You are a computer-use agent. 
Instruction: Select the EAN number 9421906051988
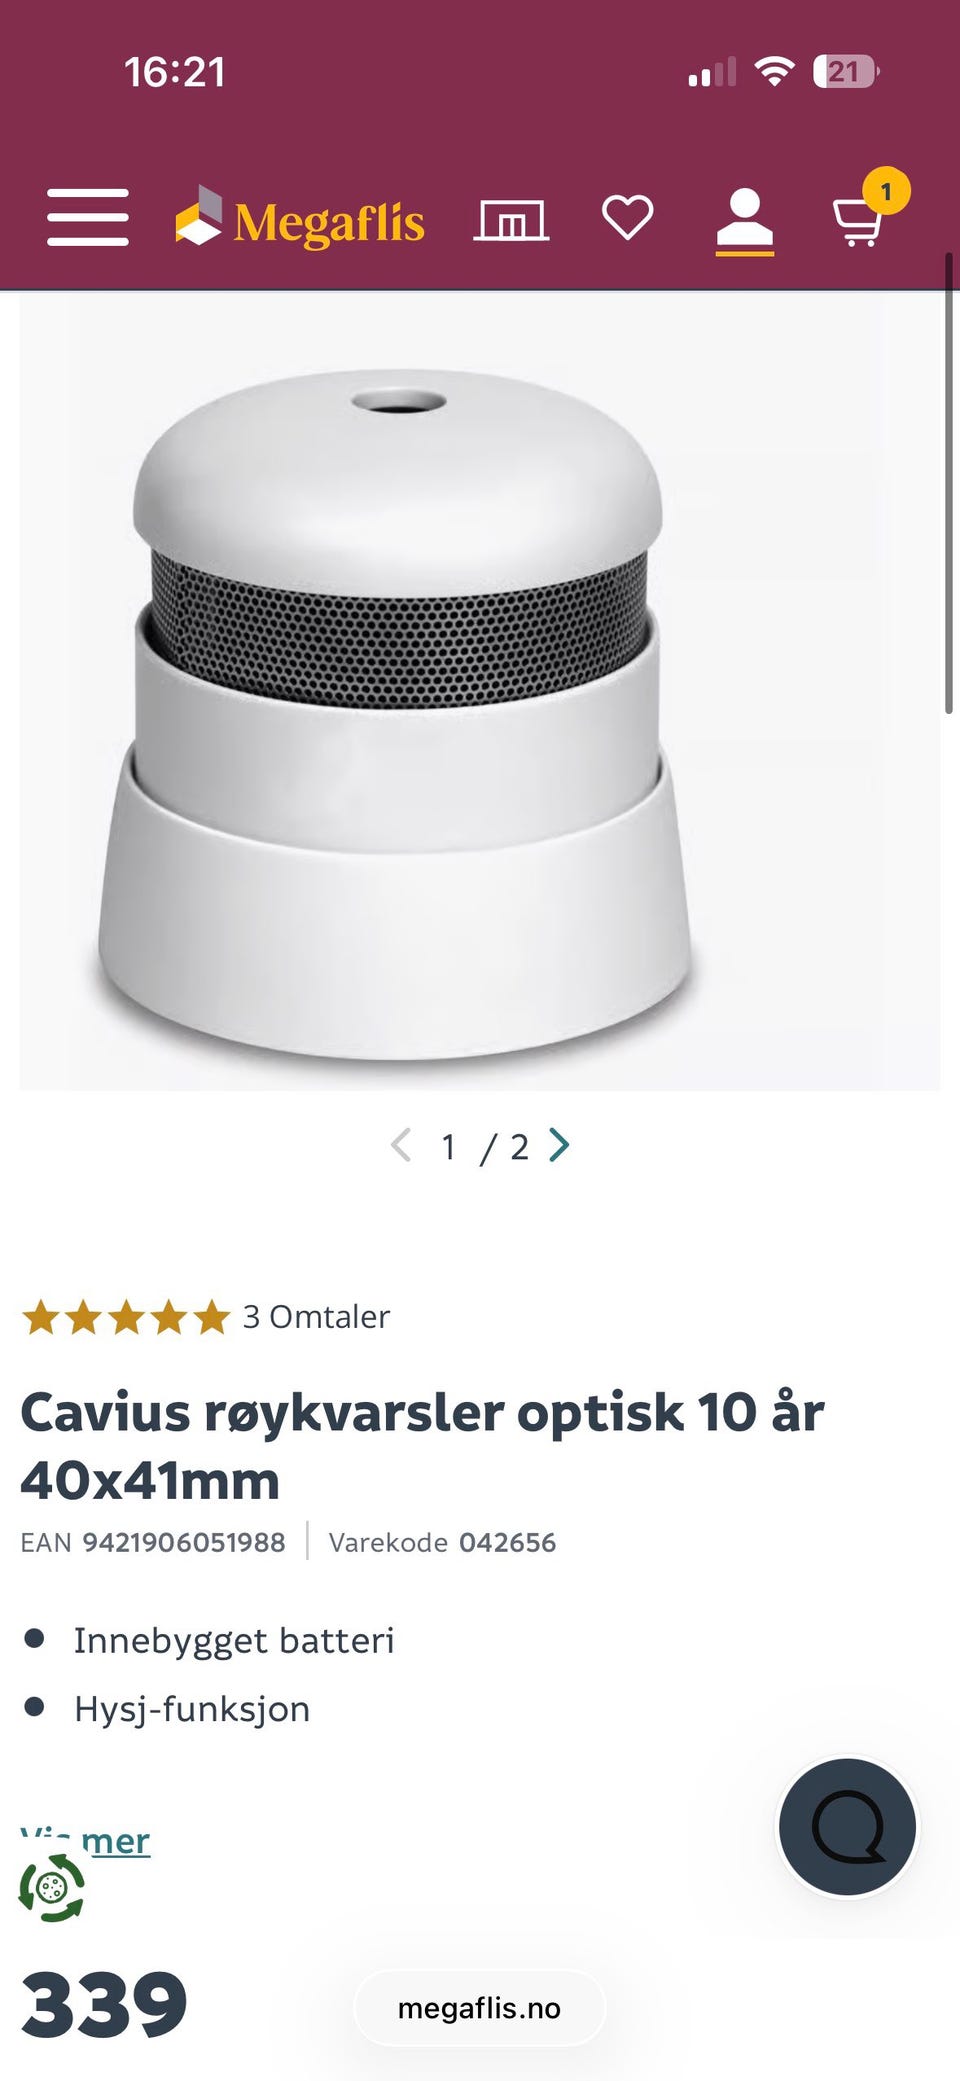(x=184, y=1542)
